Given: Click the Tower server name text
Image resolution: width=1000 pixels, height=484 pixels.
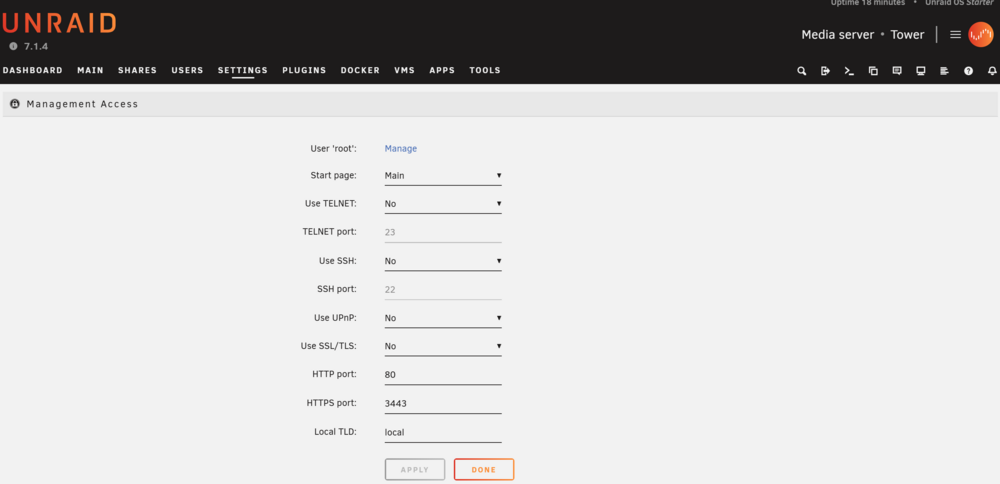Looking at the screenshot, I should (x=907, y=34).
